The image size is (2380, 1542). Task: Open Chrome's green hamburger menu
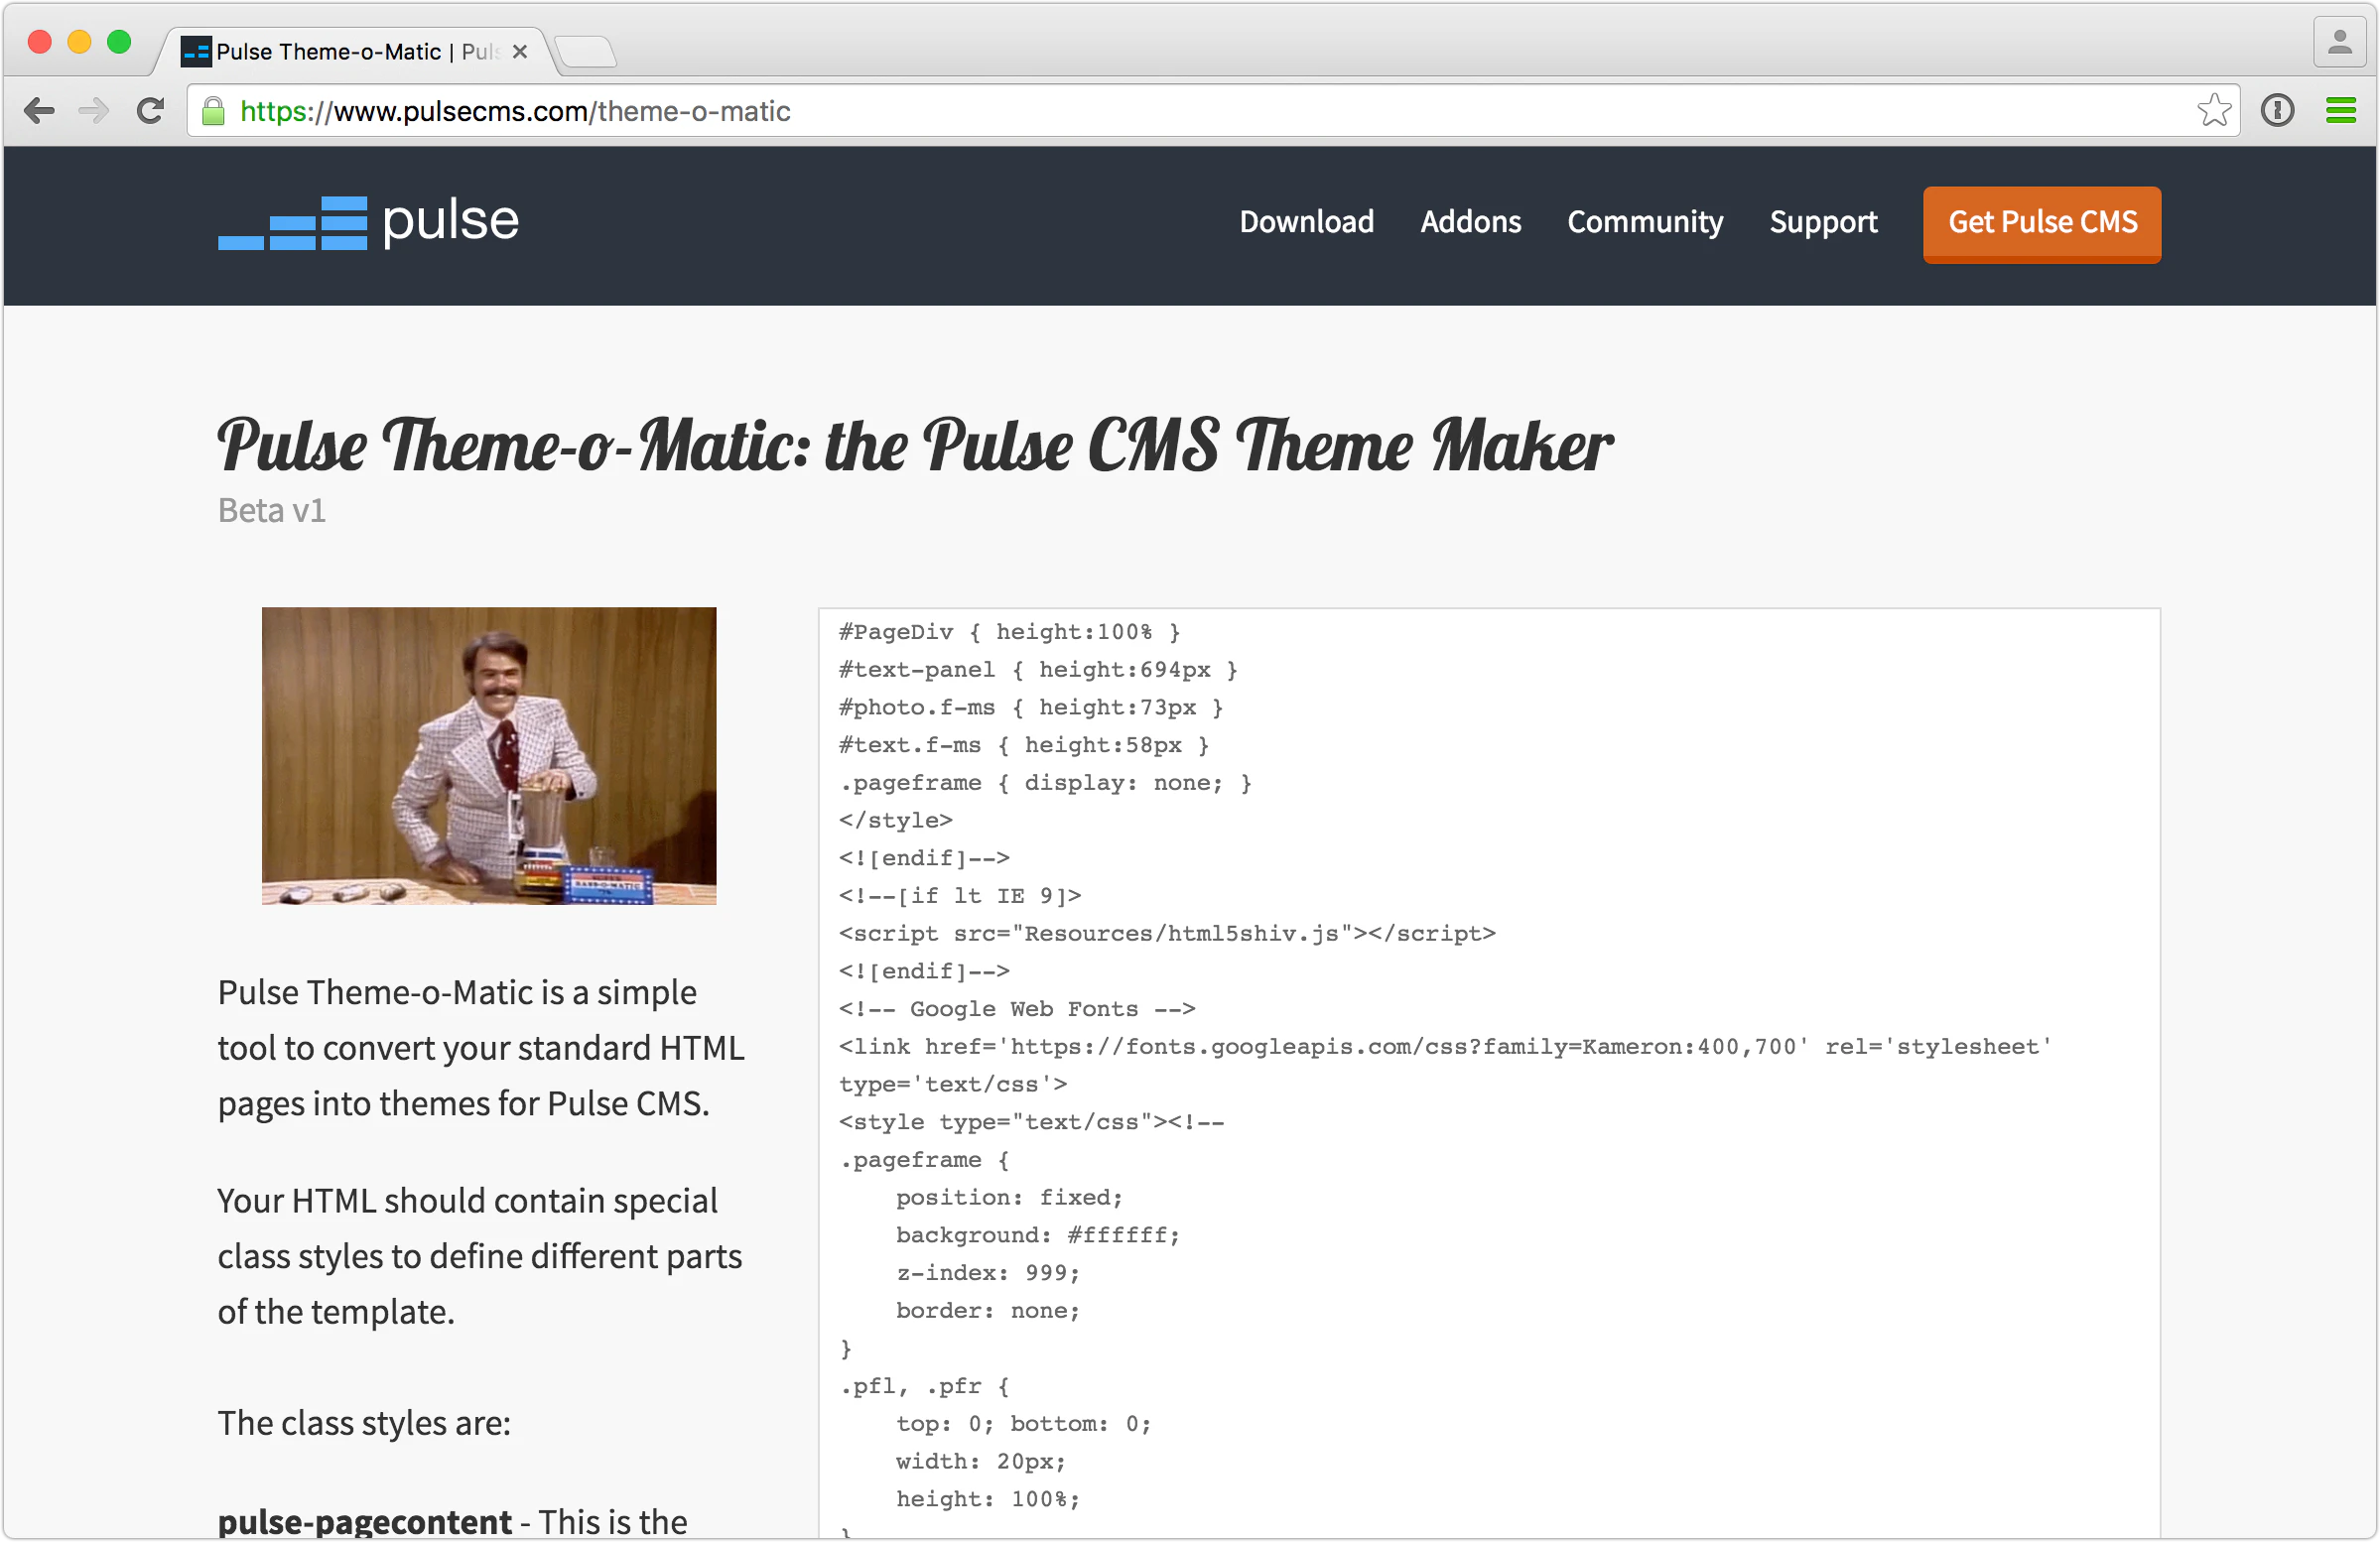pyautogui.click(x=2340, y=110)
